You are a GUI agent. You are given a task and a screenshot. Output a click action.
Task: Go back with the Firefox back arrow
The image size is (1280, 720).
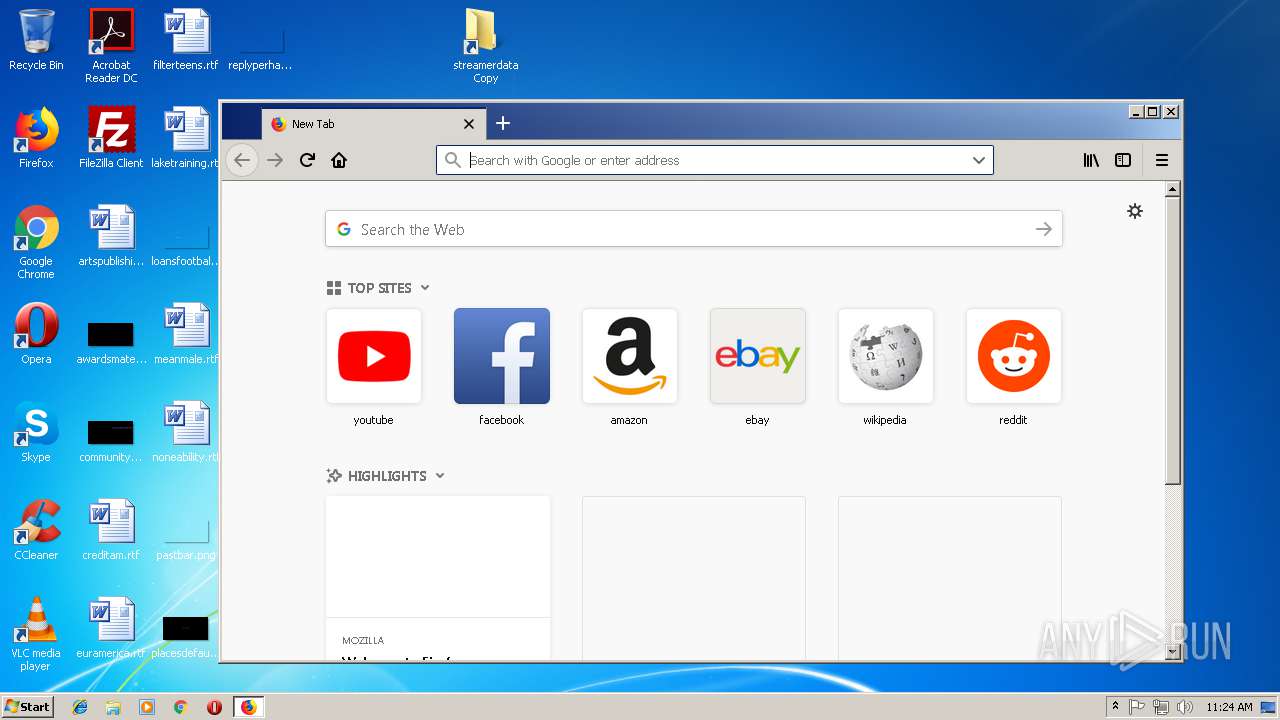tap(242, 160)
